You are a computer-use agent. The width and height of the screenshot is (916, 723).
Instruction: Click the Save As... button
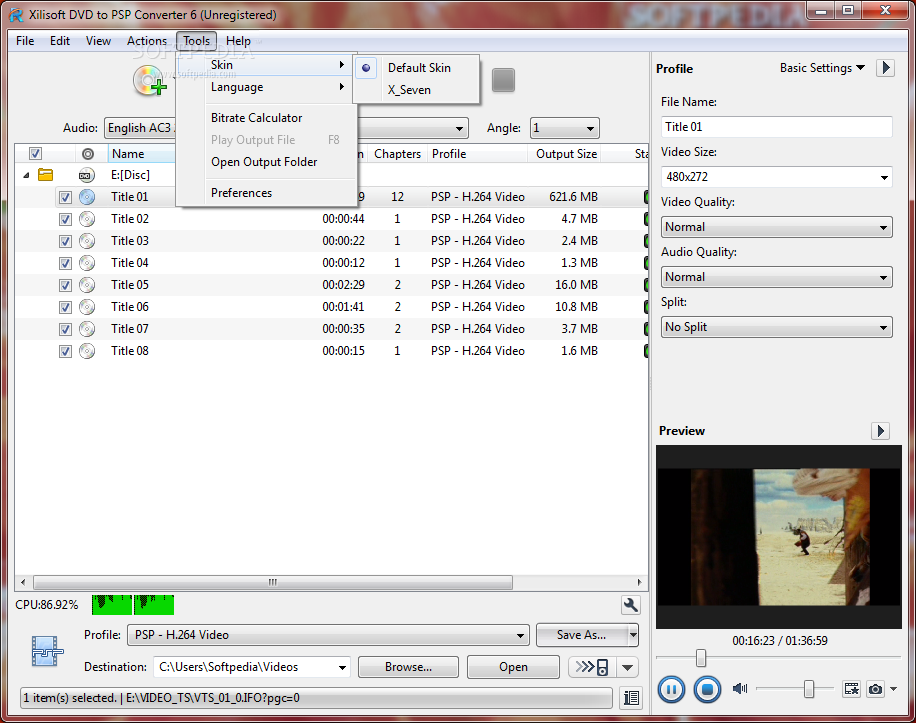(581, 635)
